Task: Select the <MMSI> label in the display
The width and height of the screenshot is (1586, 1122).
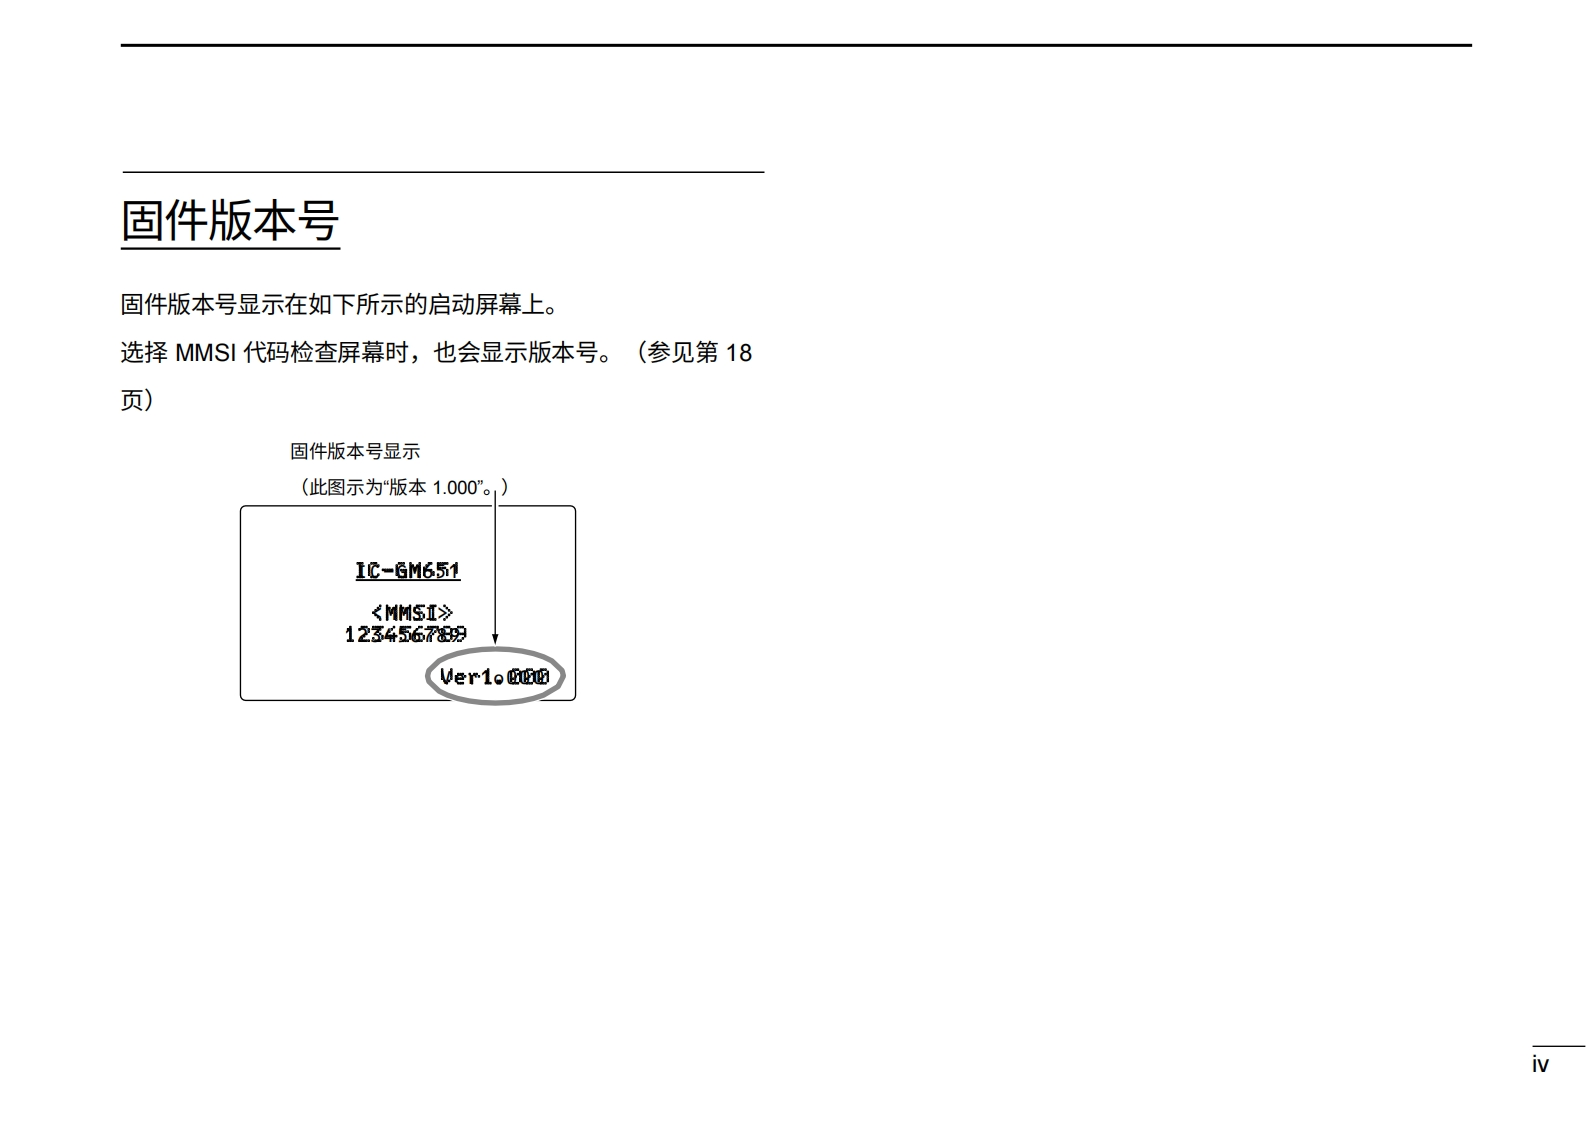Action: tap(411, 612)
